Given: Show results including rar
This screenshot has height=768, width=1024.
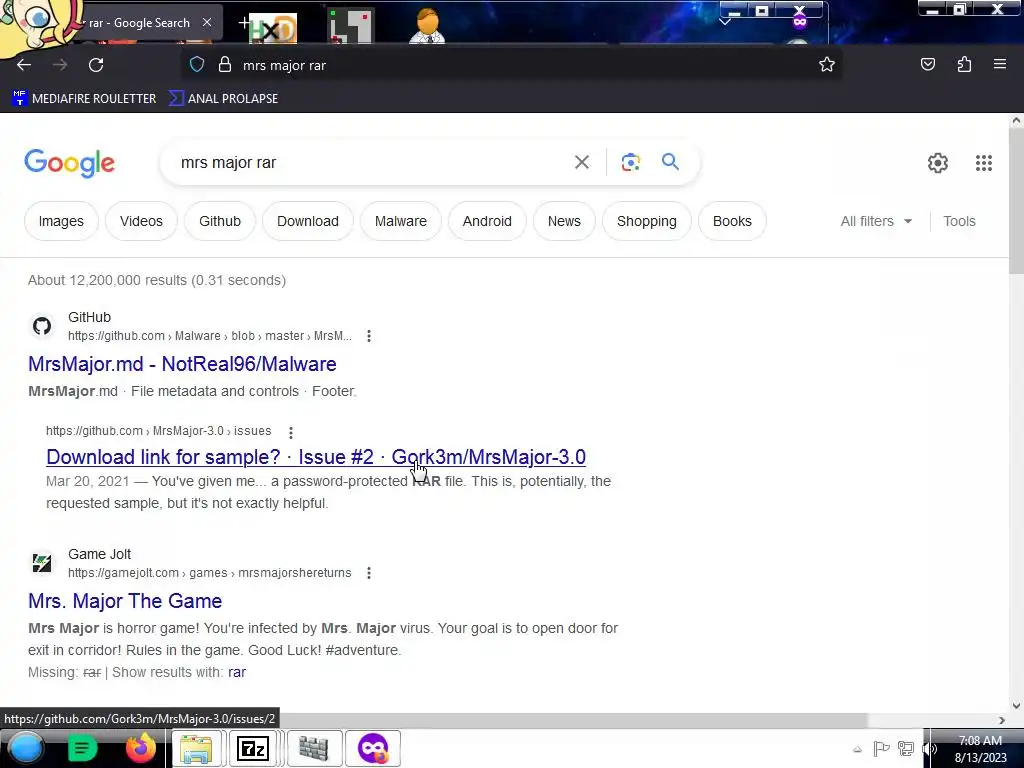Looking at the screenshot, I should click(x=237, y=672).
